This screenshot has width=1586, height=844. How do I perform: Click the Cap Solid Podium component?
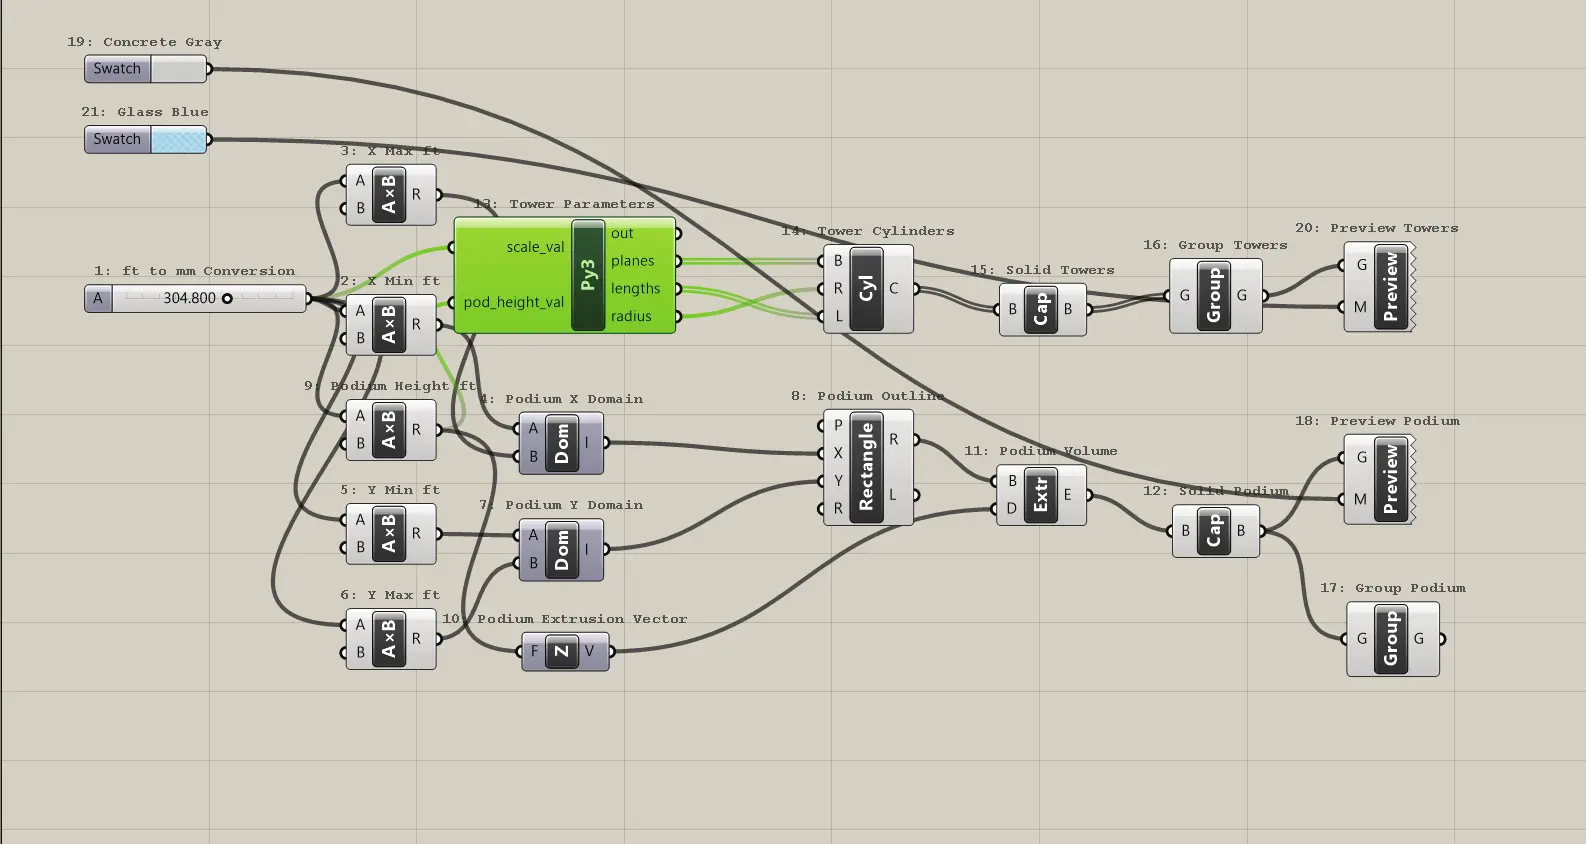point(1214,531)
